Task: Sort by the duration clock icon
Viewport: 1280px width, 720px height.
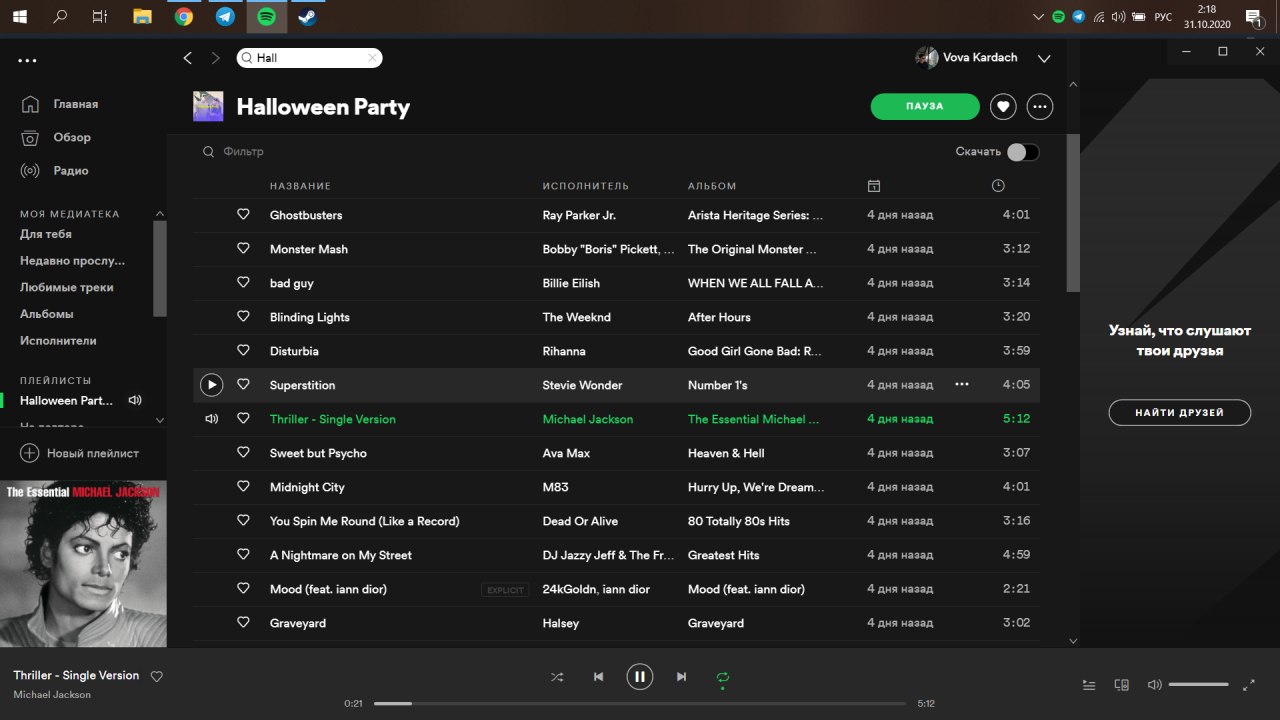Action: pos(998,186)
